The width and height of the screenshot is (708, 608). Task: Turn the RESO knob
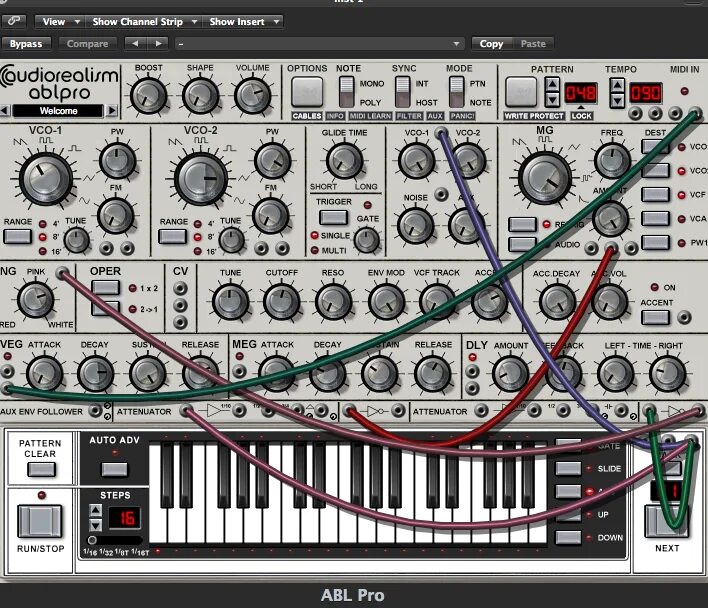coord(334,302)
